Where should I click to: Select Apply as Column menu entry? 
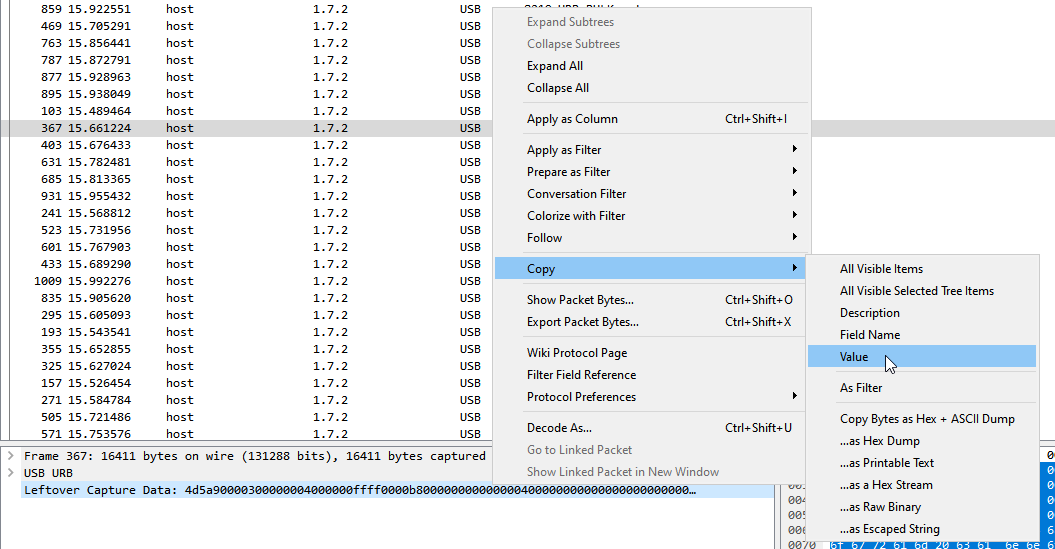(x=572, y=119)
